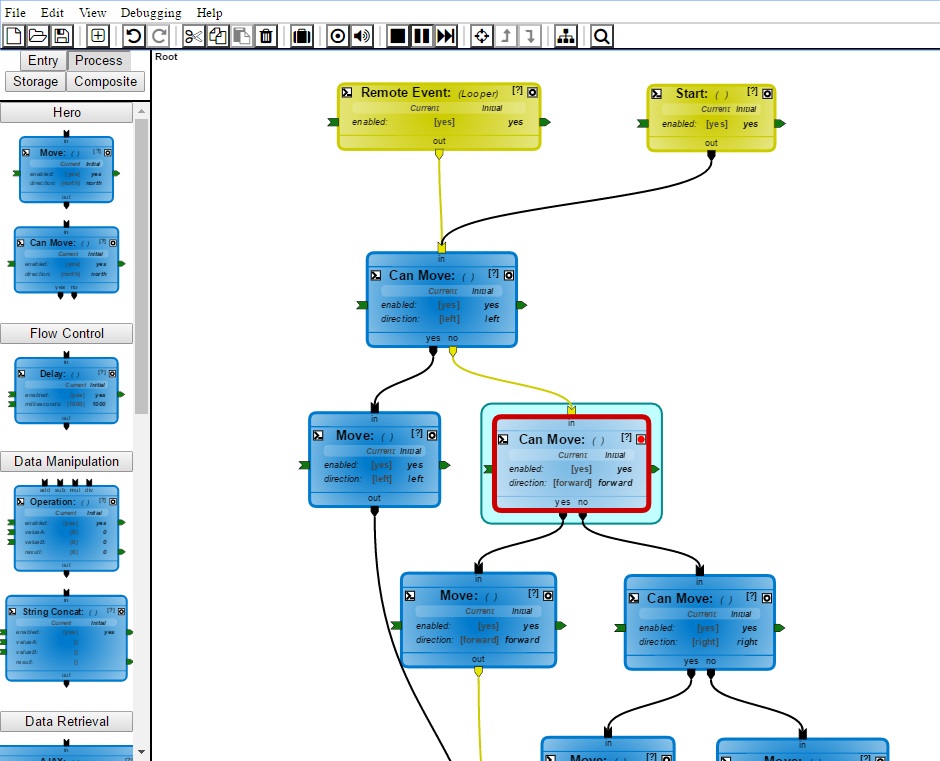Viewport: 940px width, 761px height.
Task: Click the hierarchy tree toolbar icon
Action: [x=566, y=36]
